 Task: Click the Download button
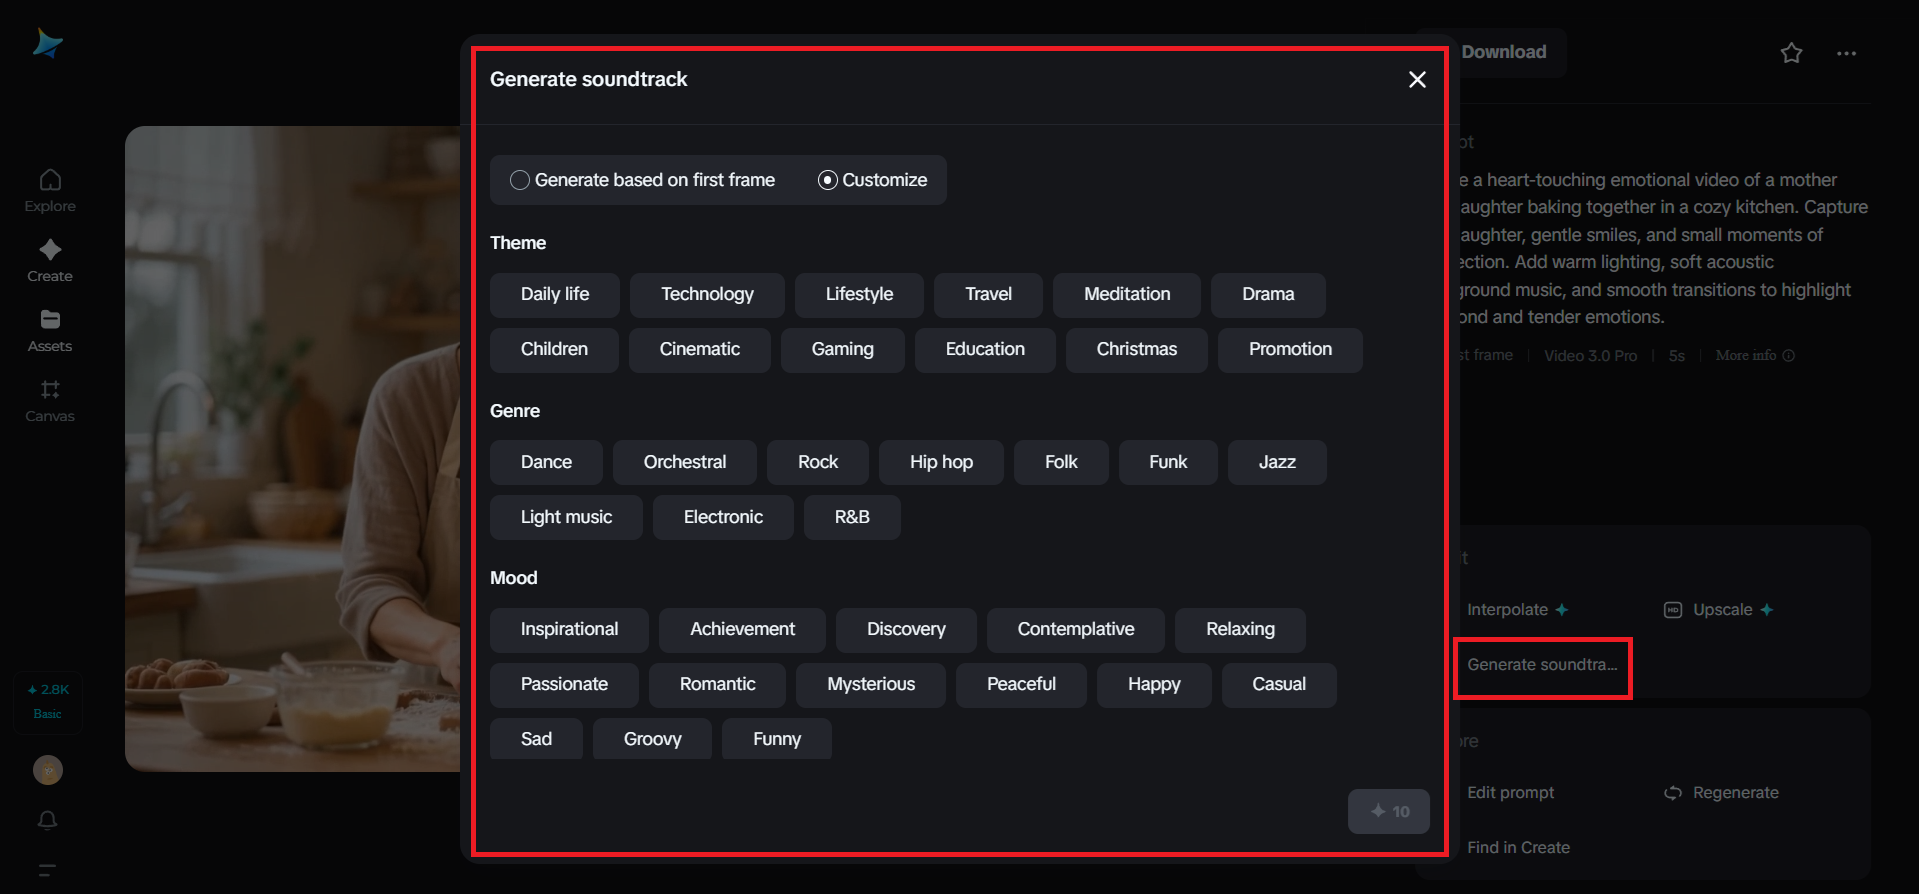pos(1503,51)
